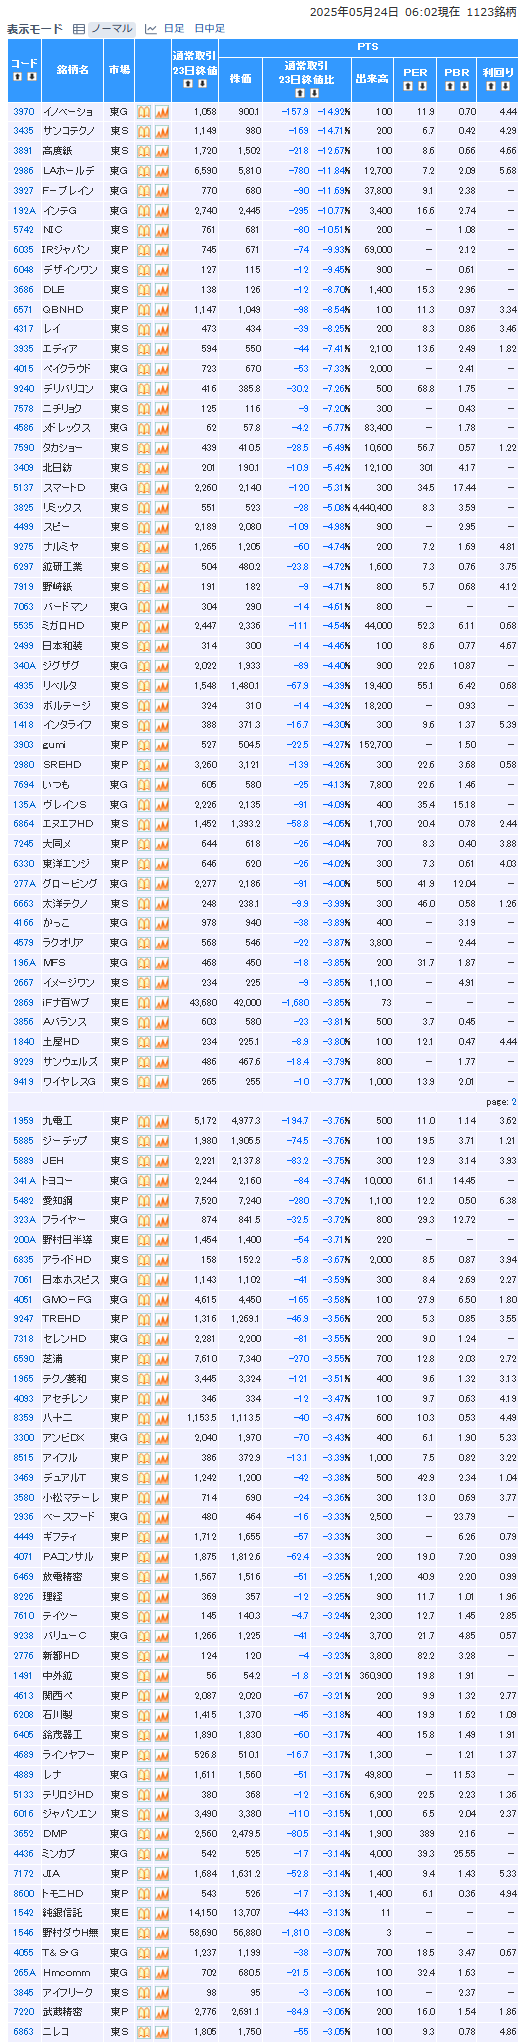The width and height of the screenshot is (528, 2043).
Task: Sort PER column with up arrow
Action: (x=408, y=87)
